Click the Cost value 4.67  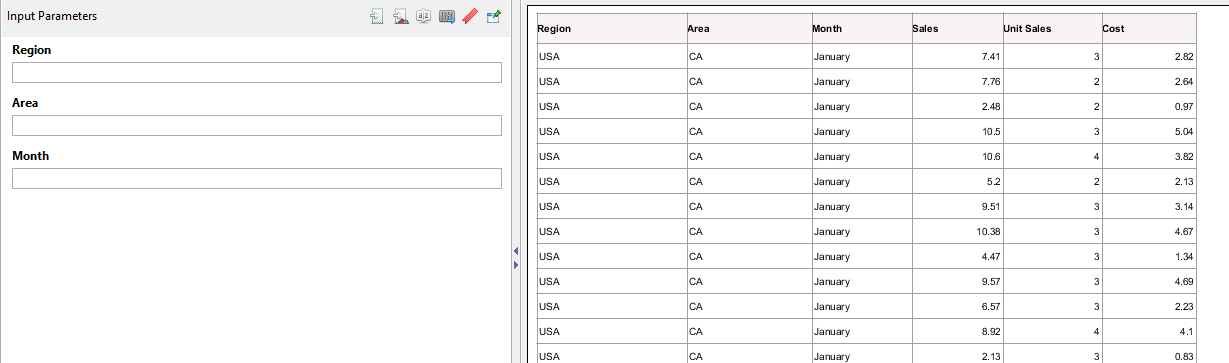click(x=1183, y=231)
